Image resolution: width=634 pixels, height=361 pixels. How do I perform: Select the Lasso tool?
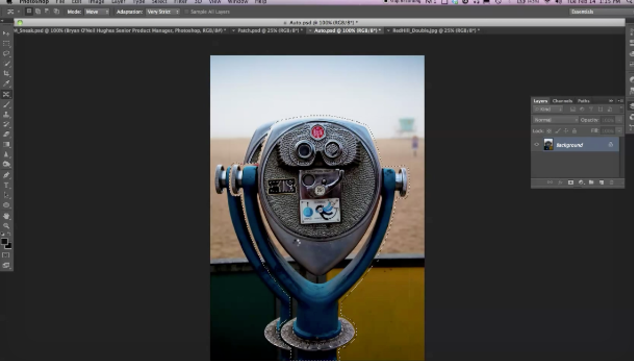6,53
